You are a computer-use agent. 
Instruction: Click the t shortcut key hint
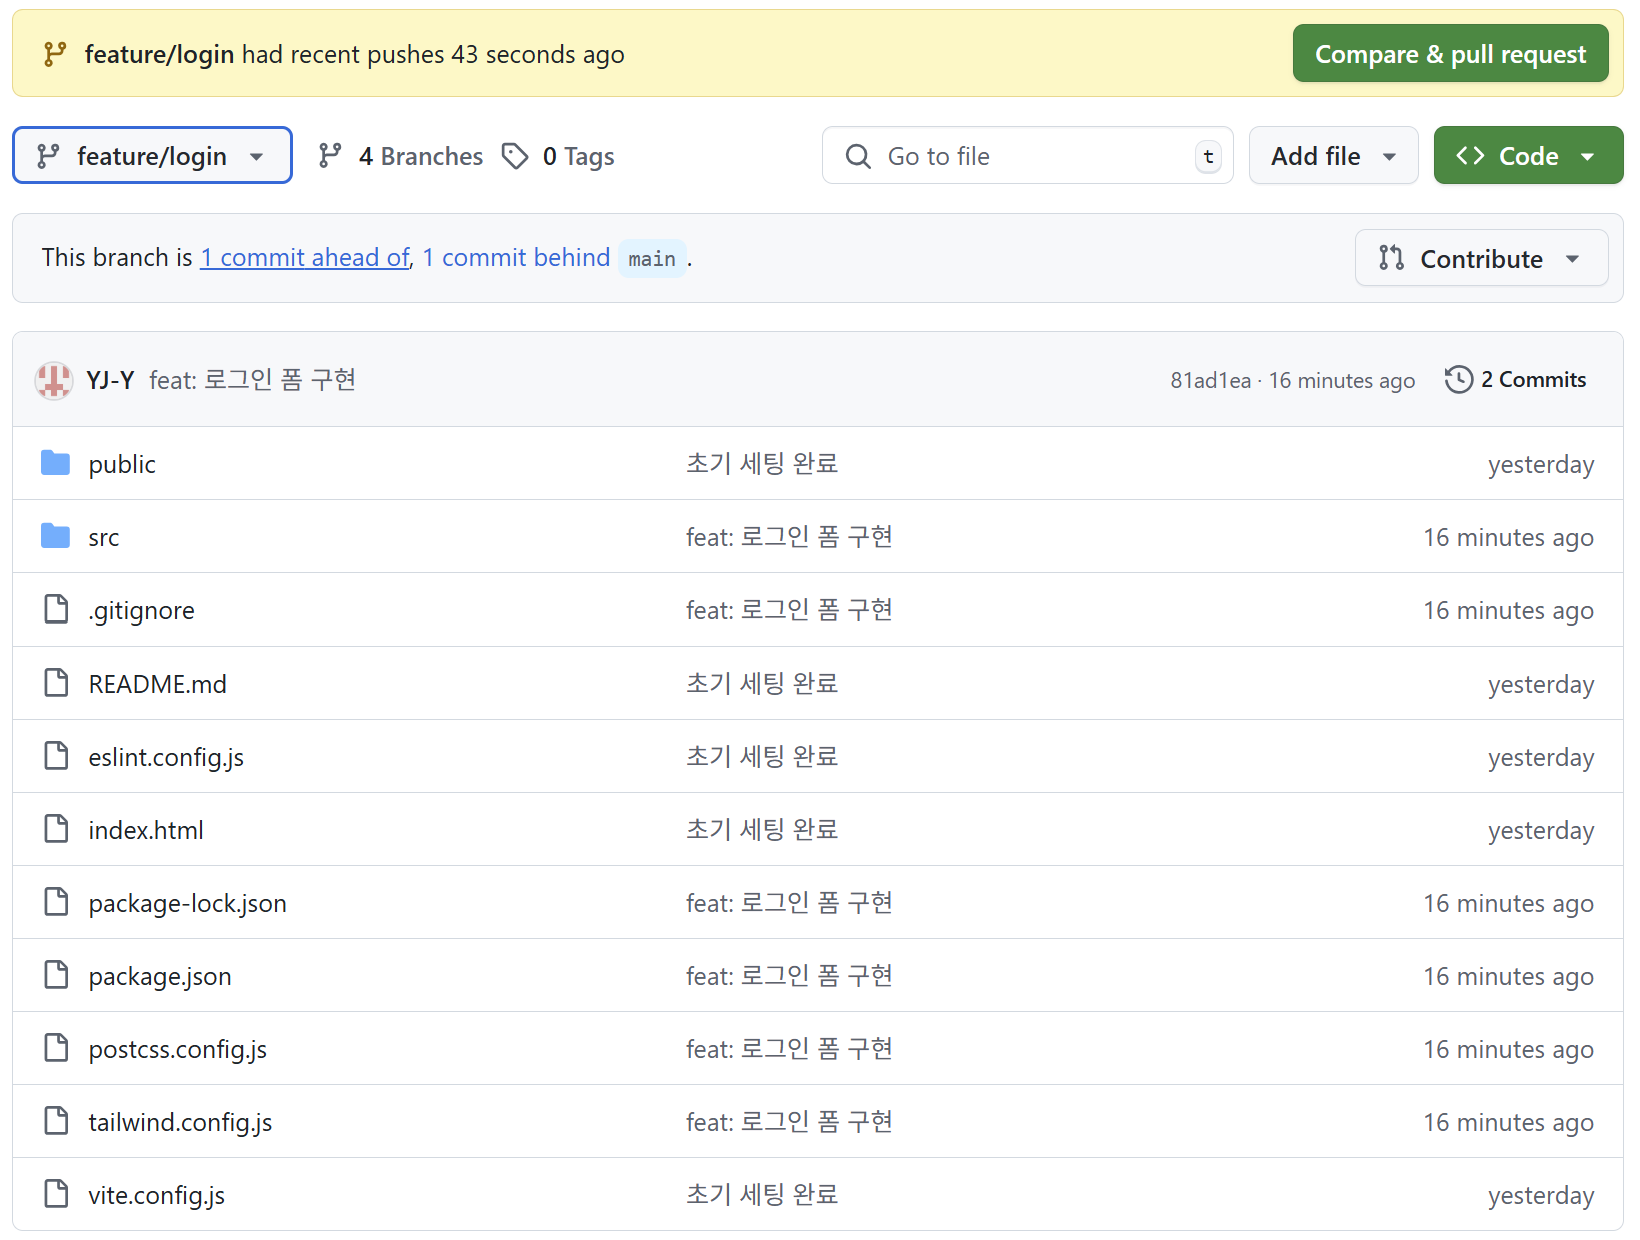click(x=1208, y=156)
